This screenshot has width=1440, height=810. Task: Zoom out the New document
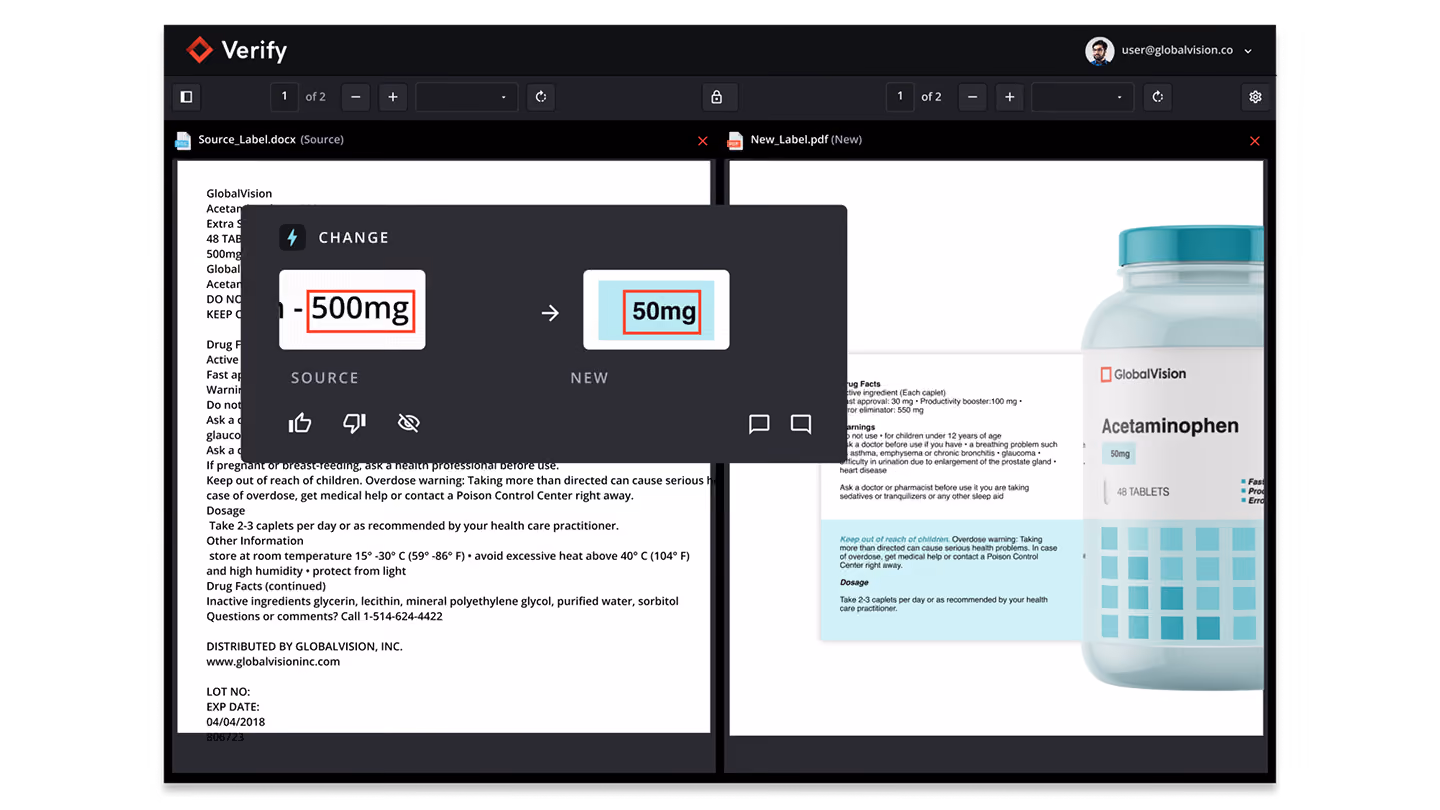point(972,97)
